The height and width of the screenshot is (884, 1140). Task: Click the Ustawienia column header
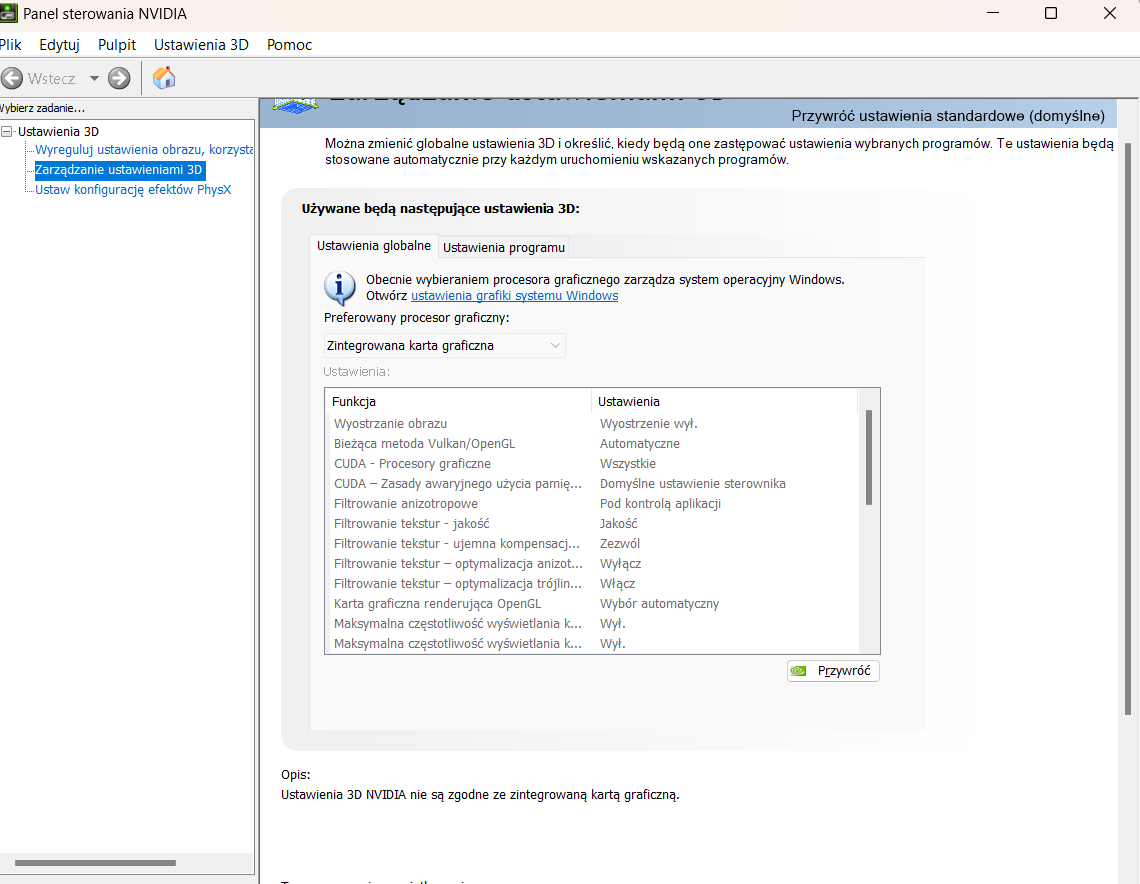click(725, 401)
